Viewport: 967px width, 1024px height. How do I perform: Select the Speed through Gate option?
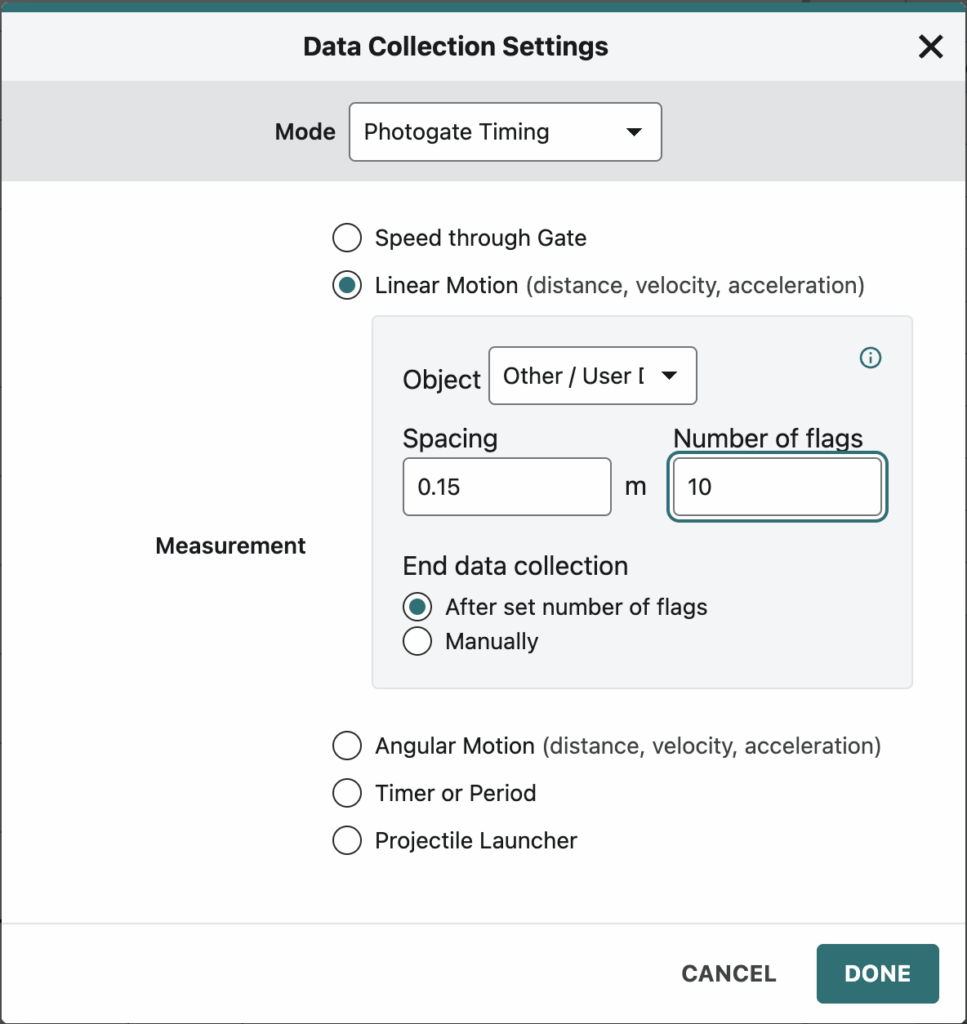[346, 238]
